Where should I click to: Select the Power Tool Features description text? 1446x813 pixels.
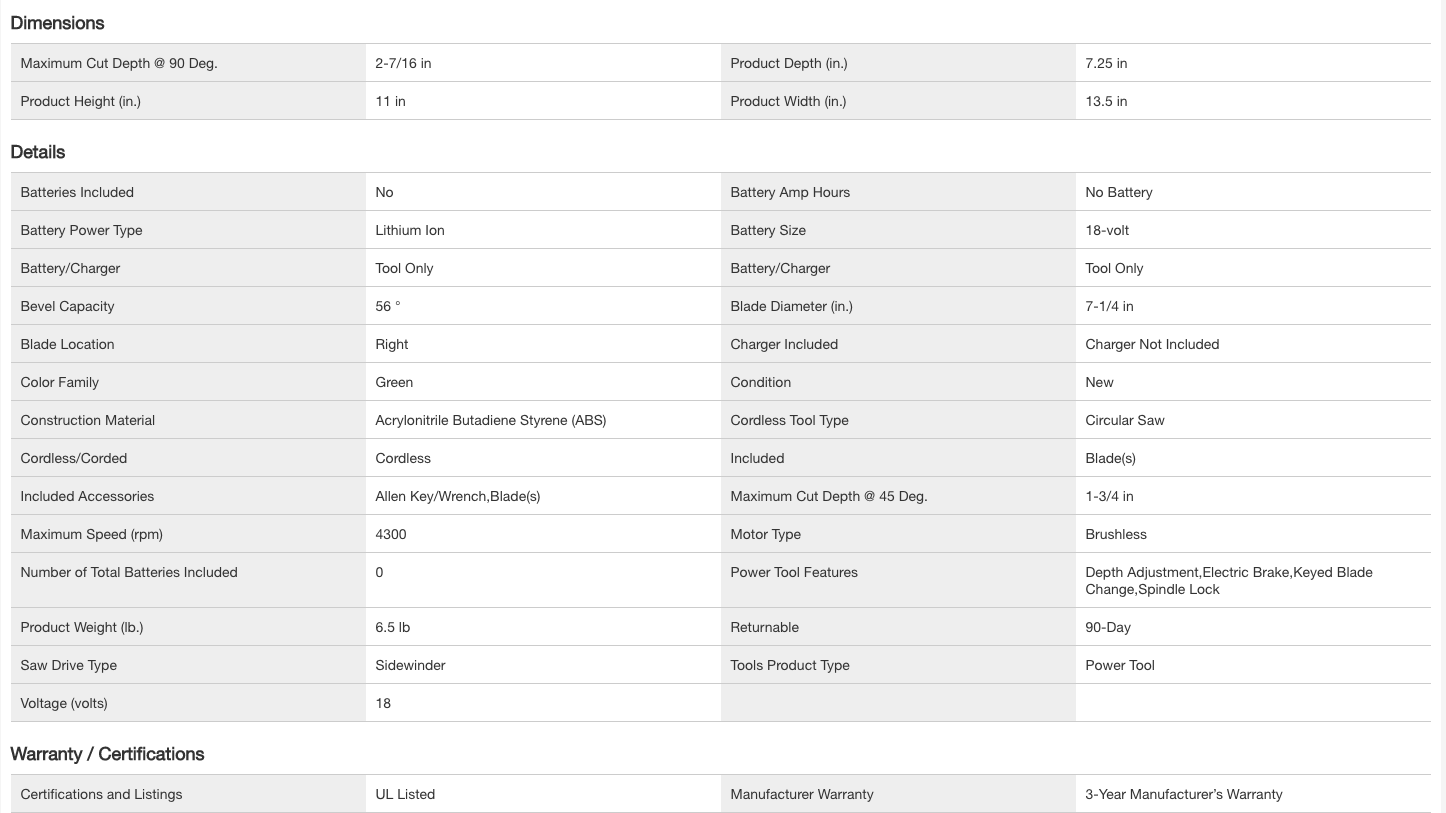coord(1228,580)
